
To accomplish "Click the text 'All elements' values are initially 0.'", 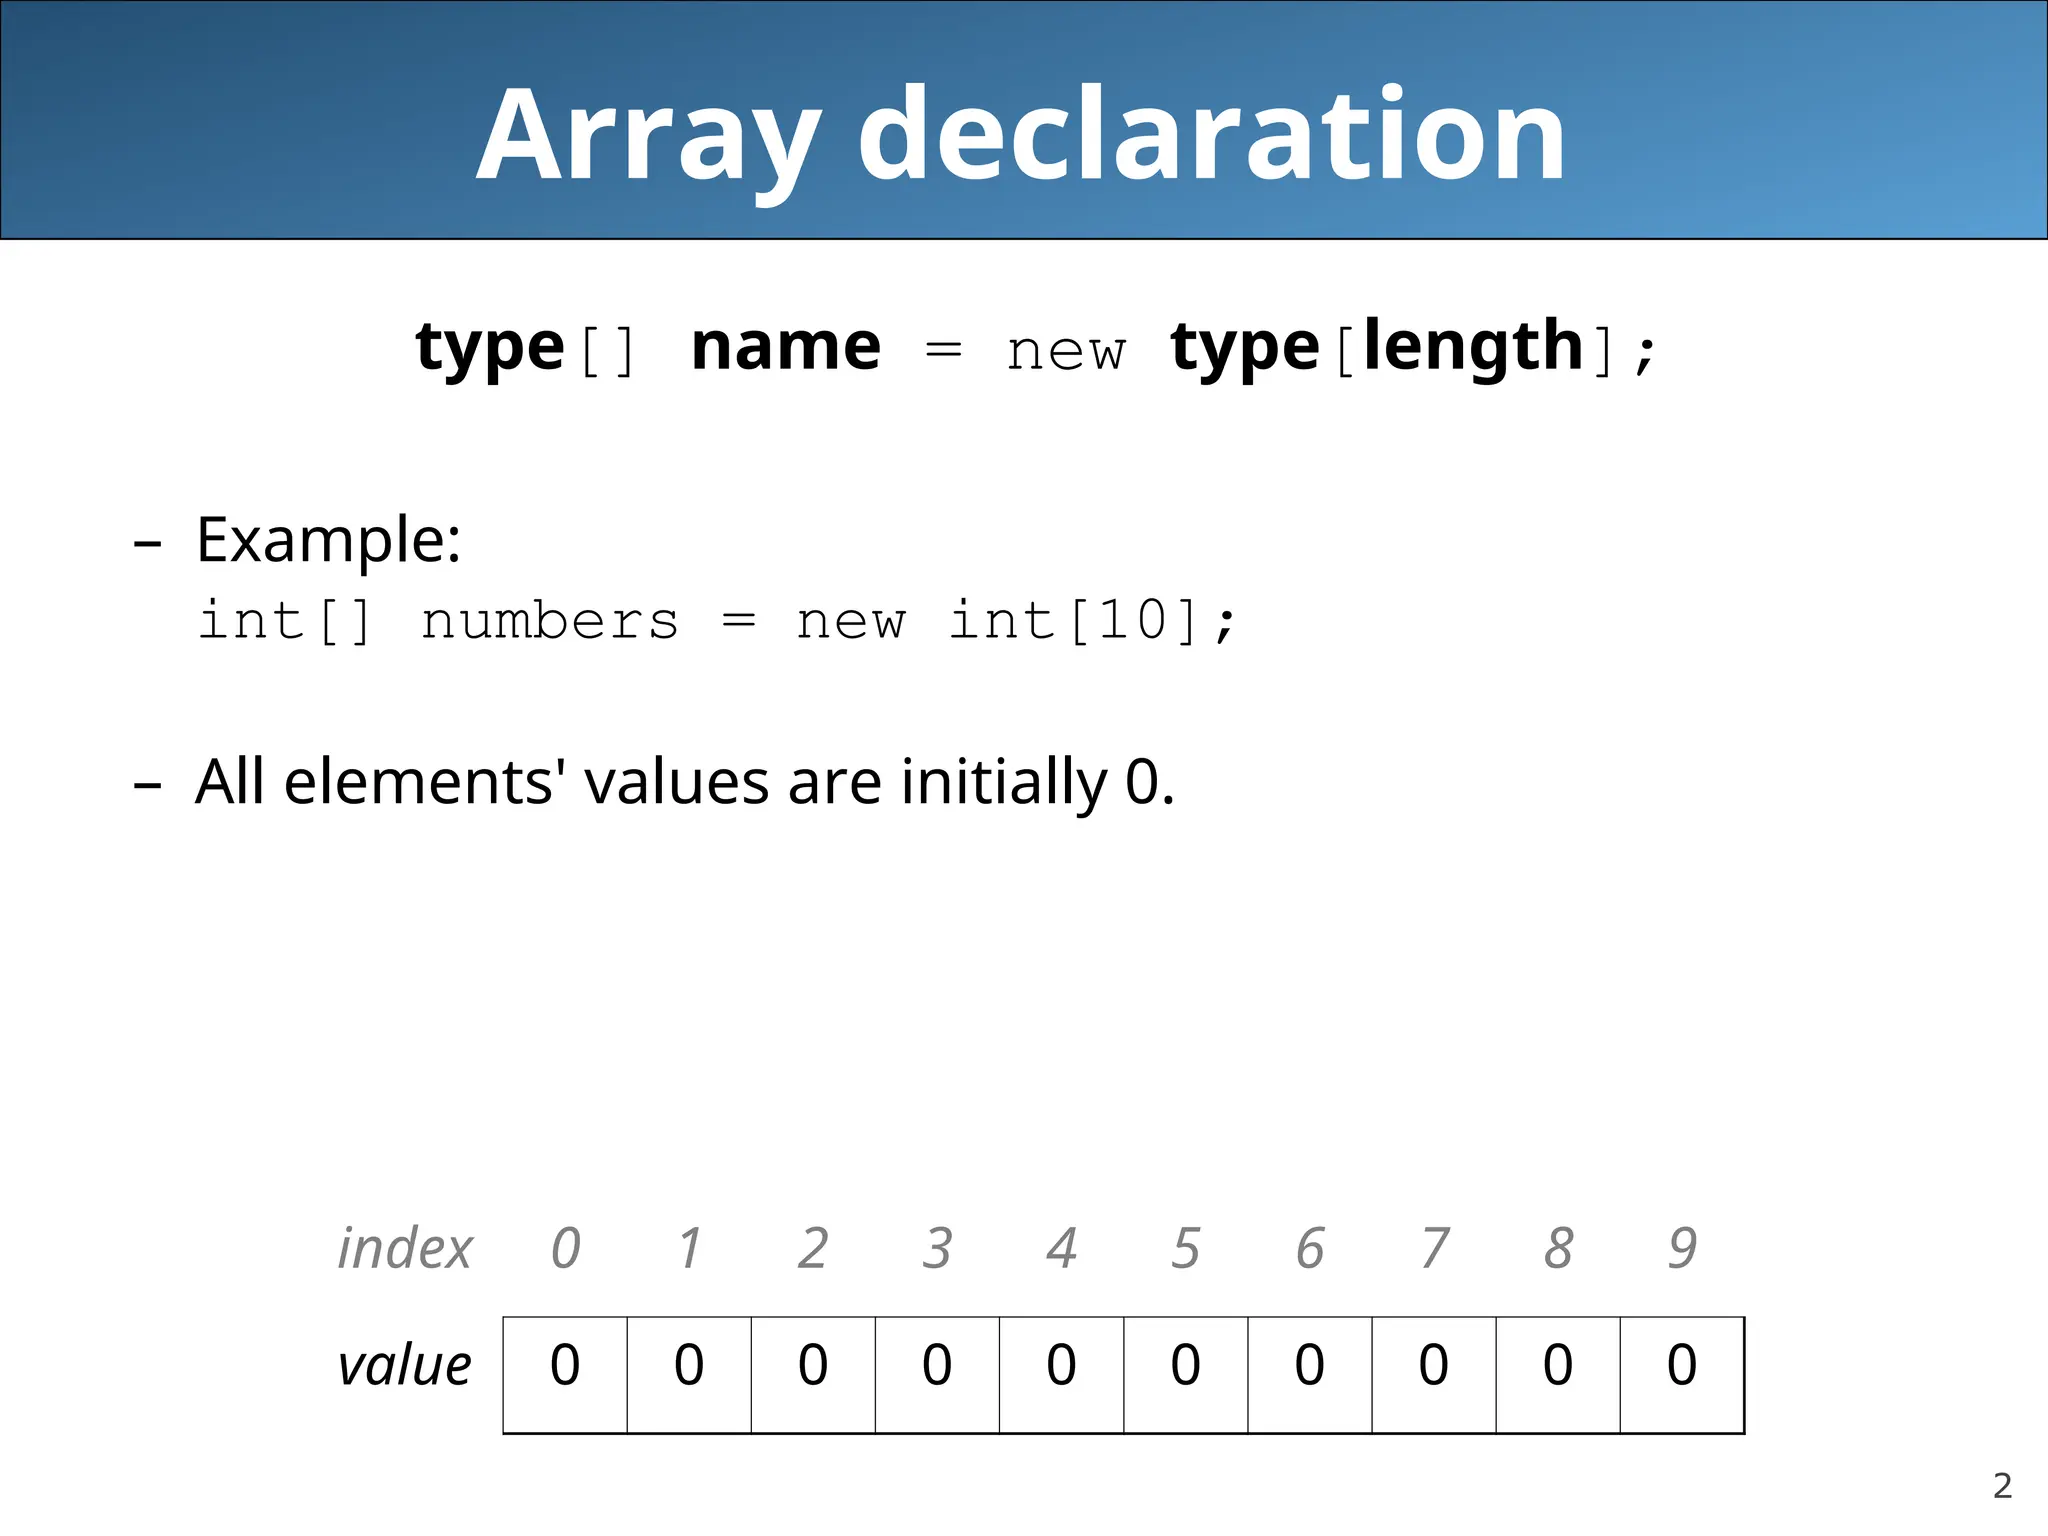I will (x=684, y=781).
